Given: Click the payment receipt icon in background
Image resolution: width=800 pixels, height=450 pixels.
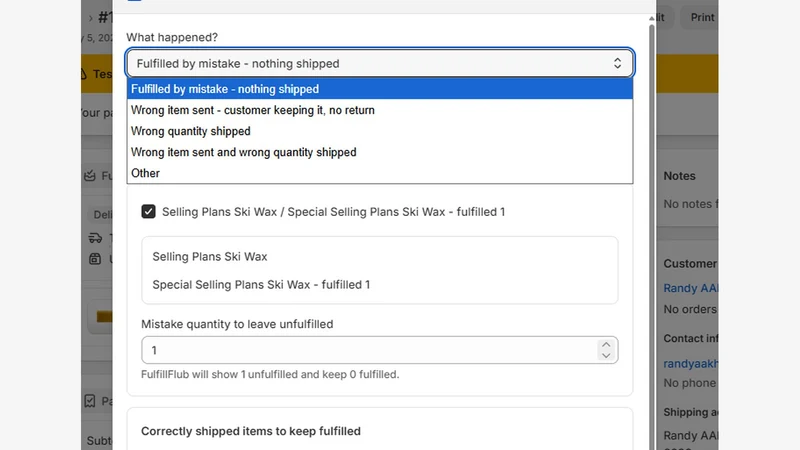Looking at the screenshot, I should 90,401.
